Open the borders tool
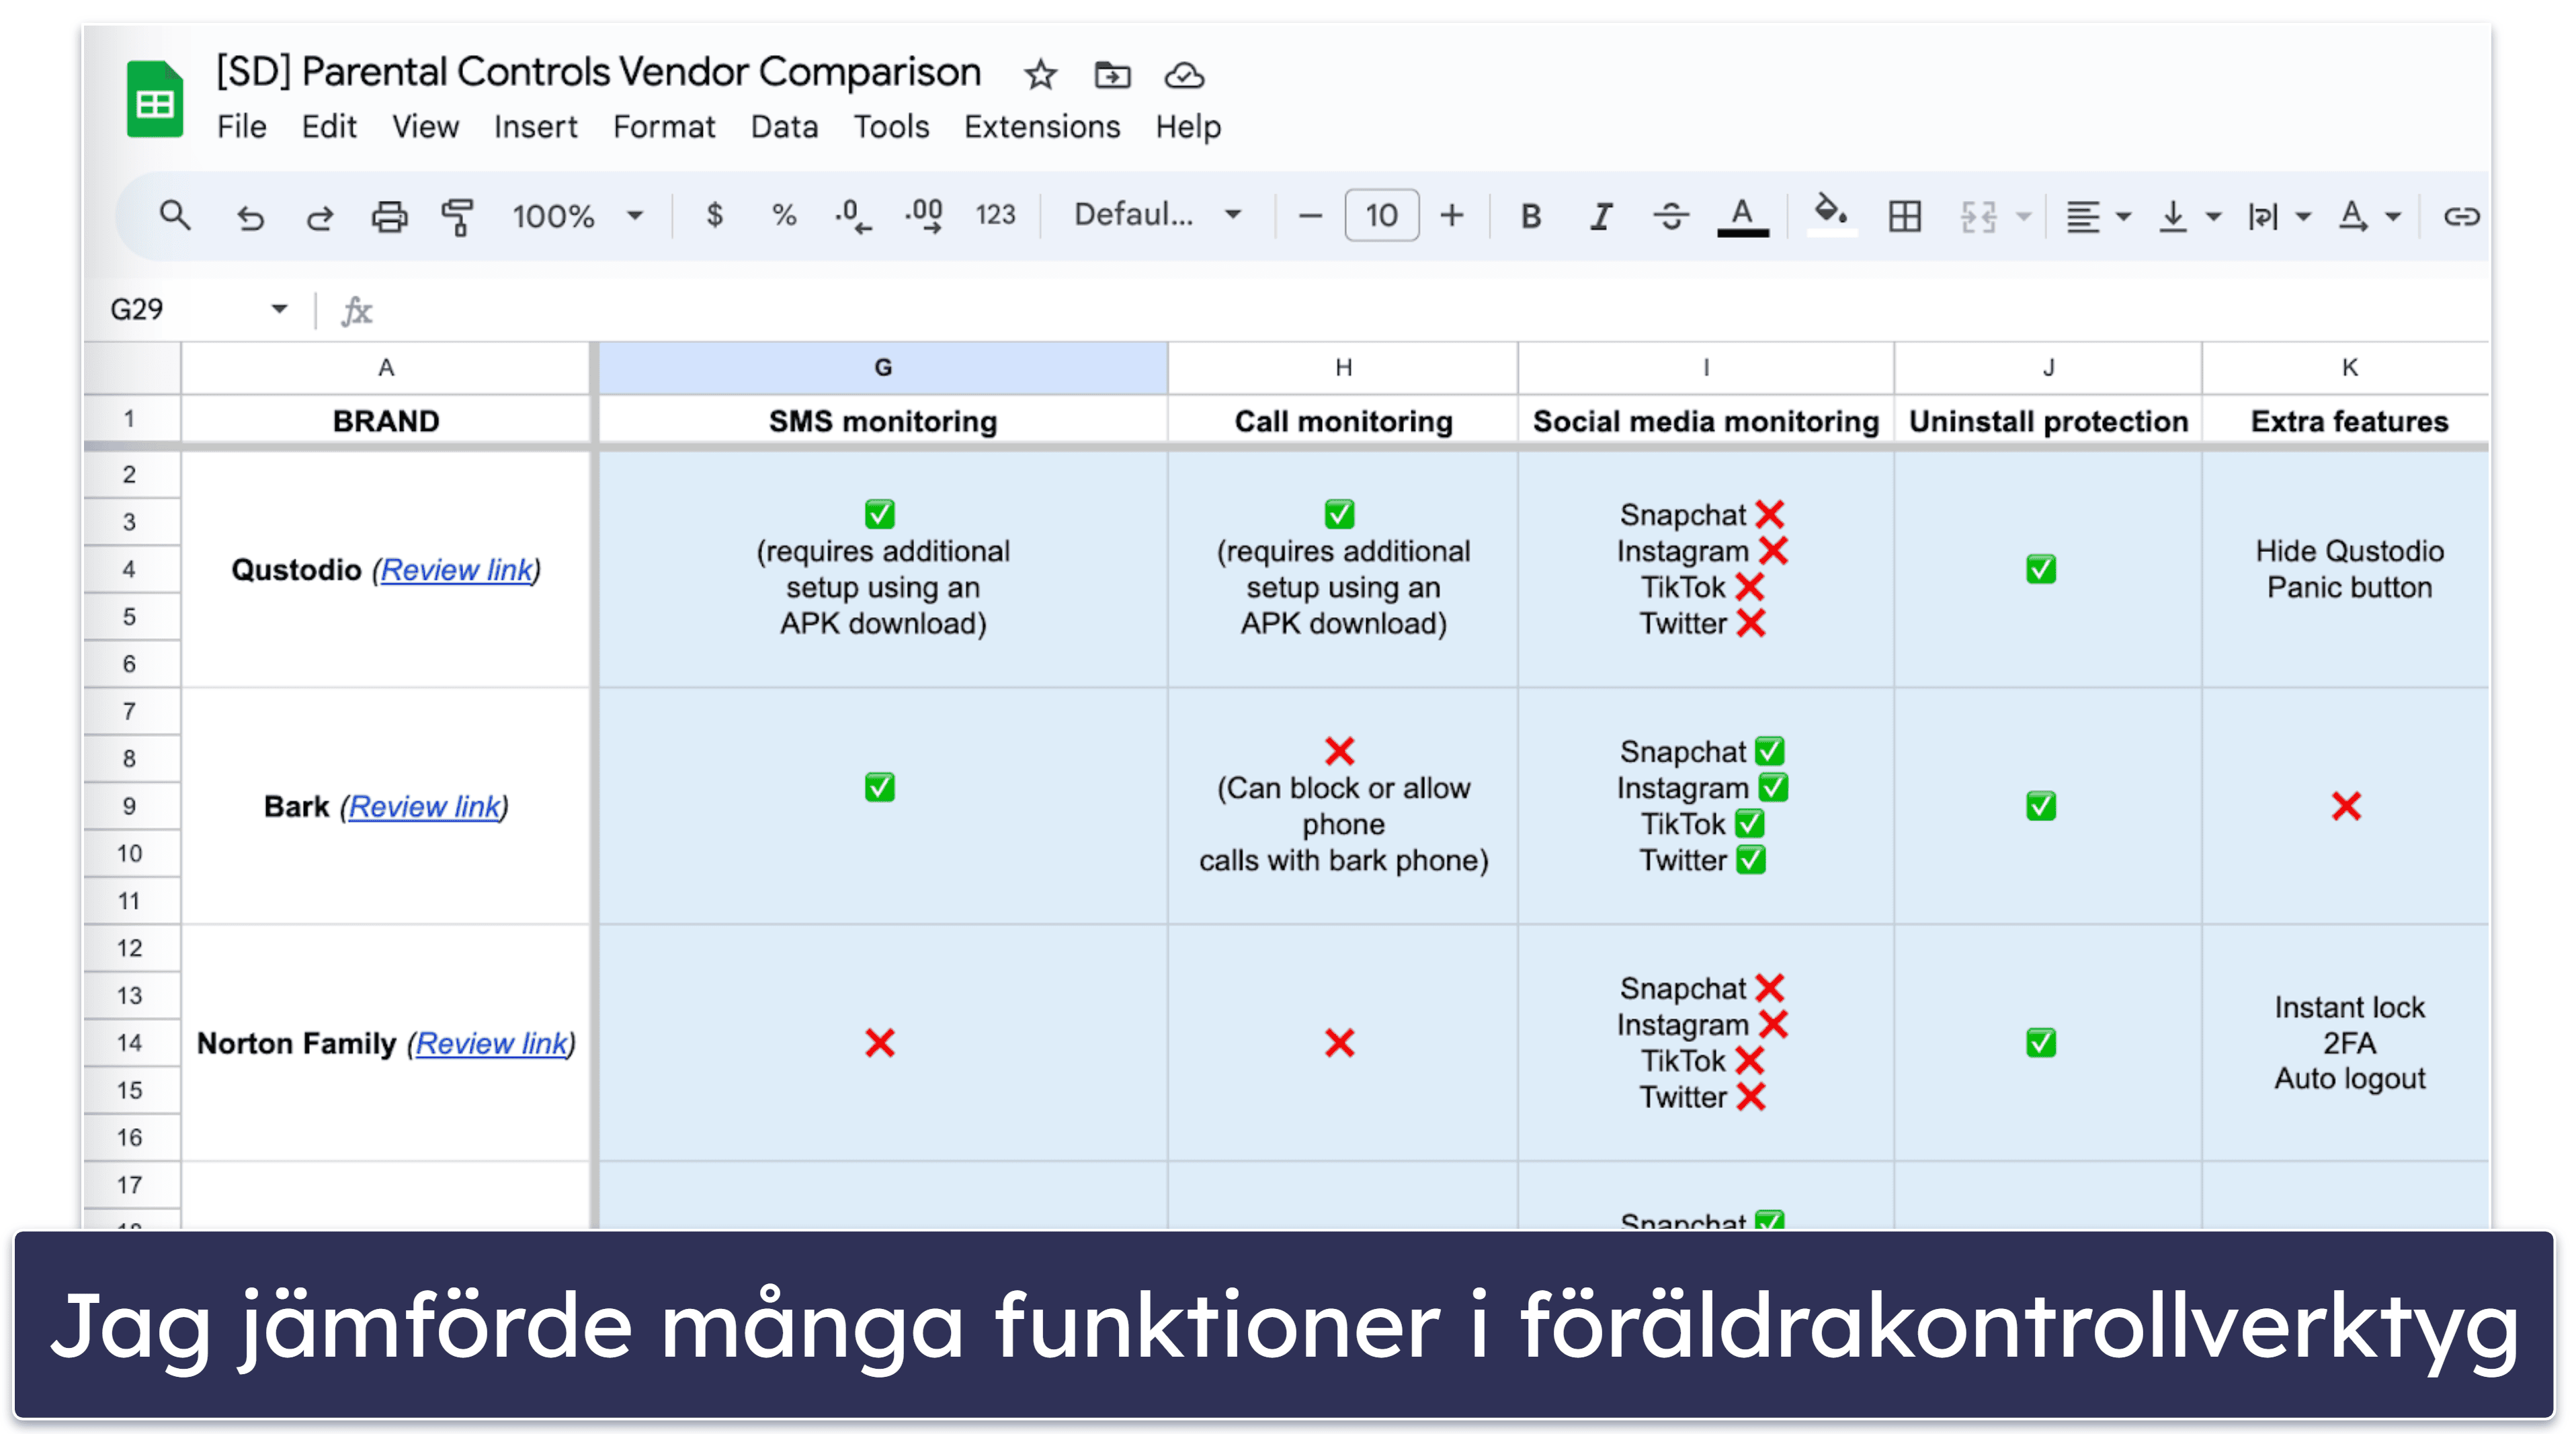 [x=1904, y=216]
